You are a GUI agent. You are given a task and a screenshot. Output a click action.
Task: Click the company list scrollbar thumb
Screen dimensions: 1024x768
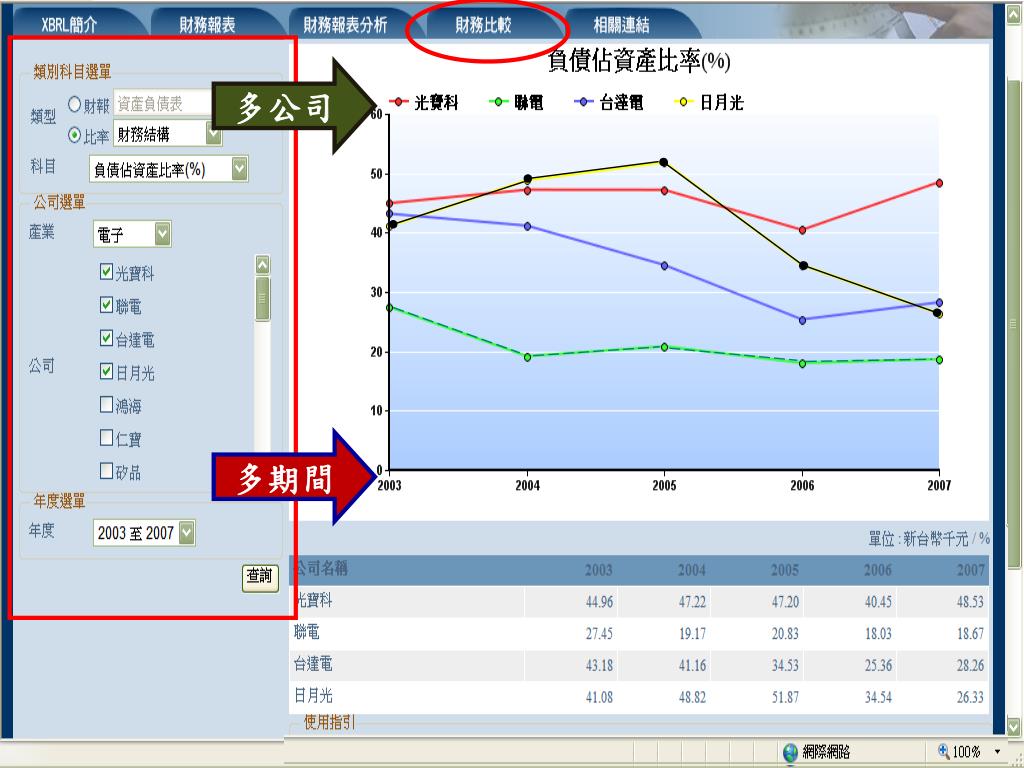tap(263, 298)
